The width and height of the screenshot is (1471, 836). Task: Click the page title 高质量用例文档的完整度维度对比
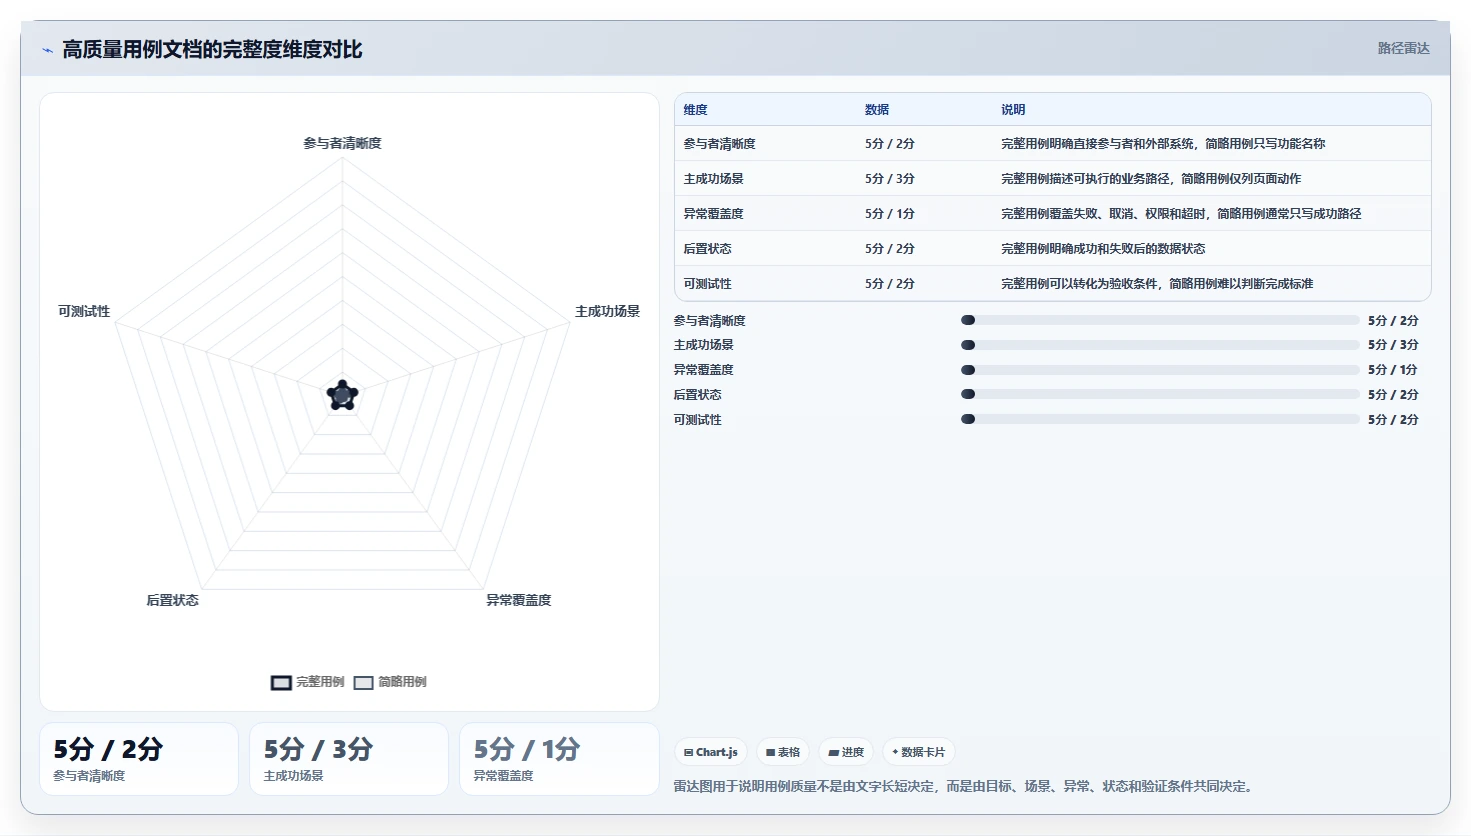click(212, 49)
